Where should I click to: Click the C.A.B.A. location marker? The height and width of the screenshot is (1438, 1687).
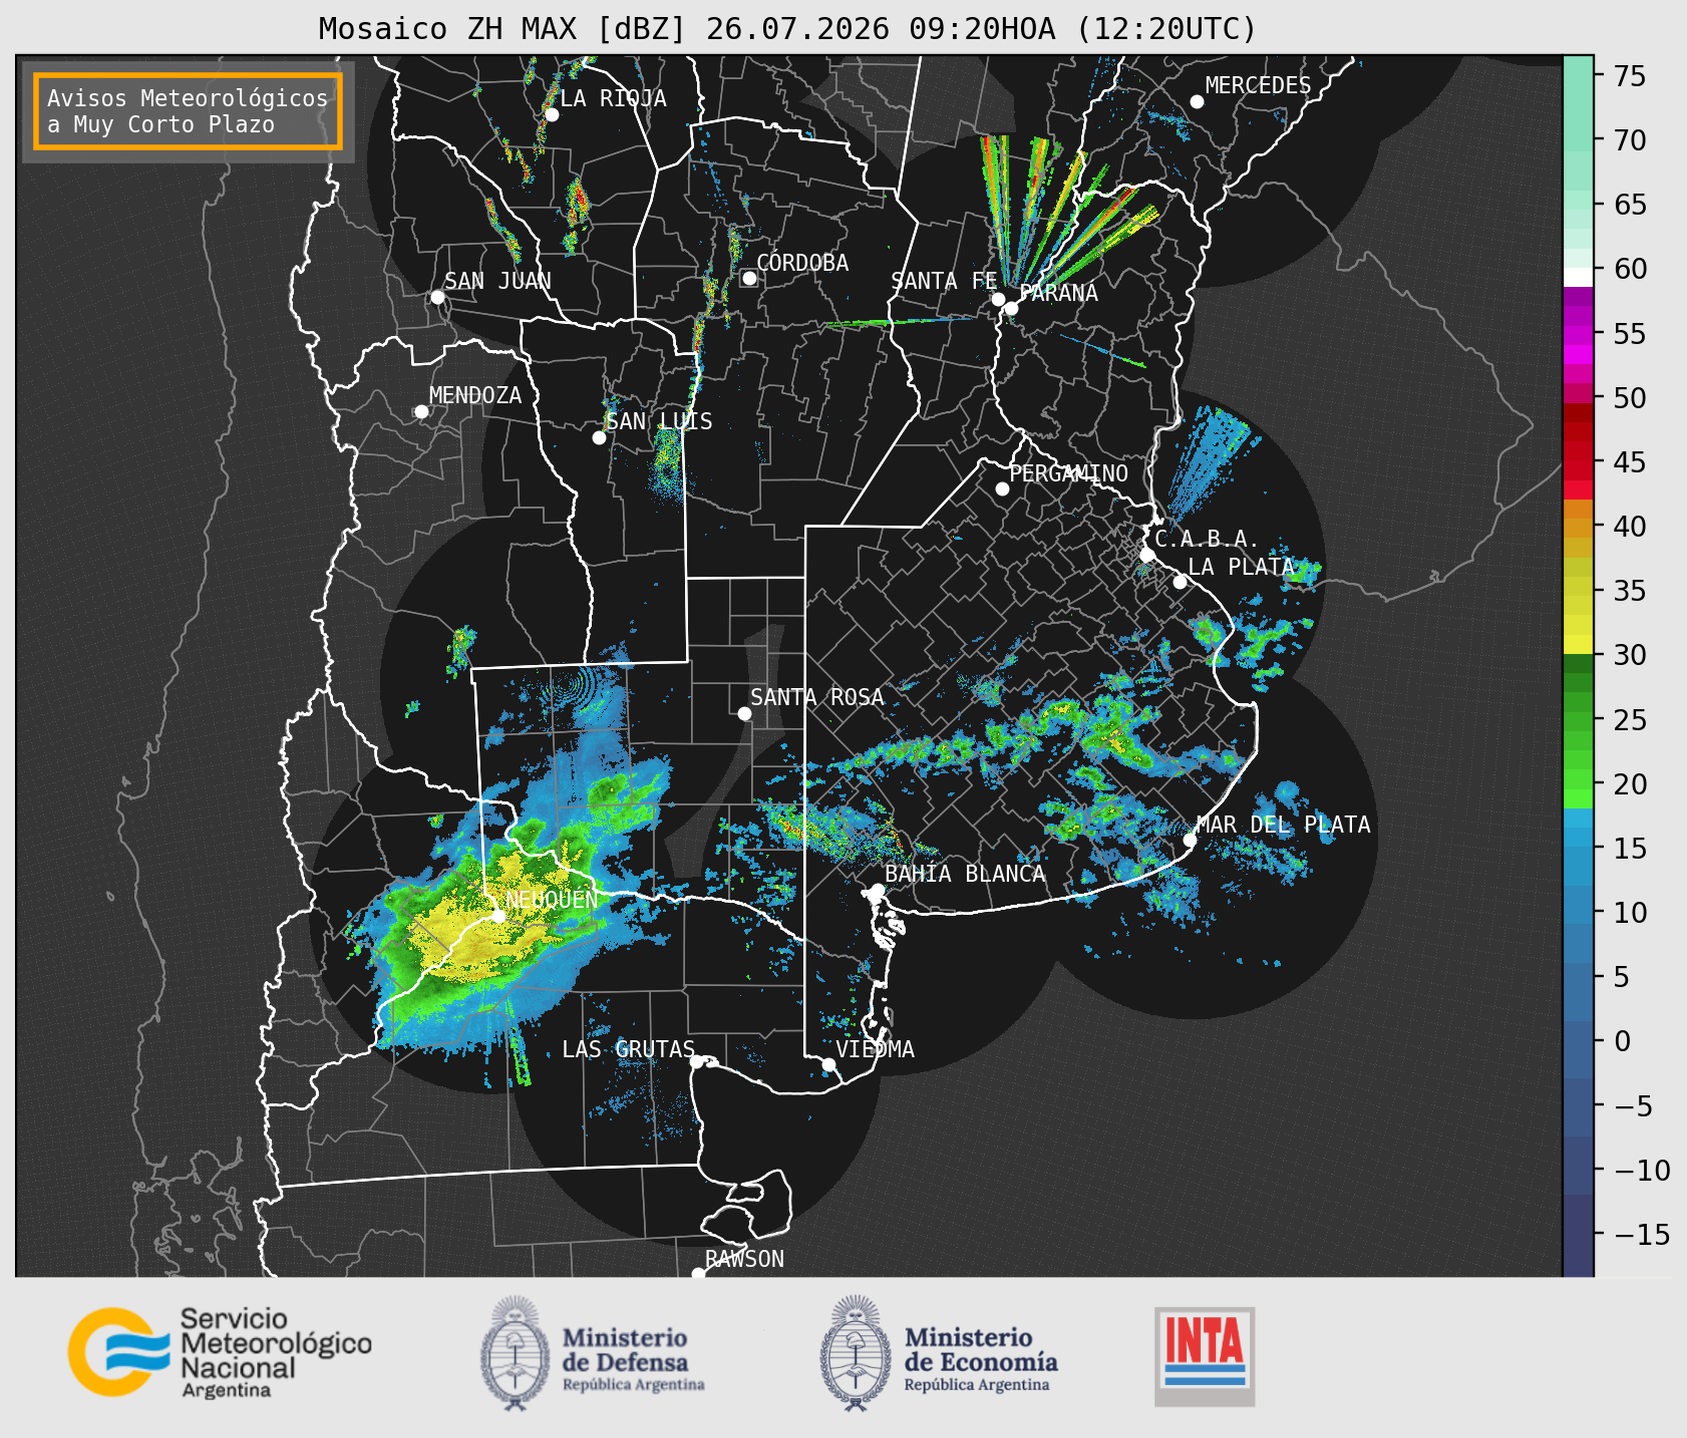tap(1147, 554)
